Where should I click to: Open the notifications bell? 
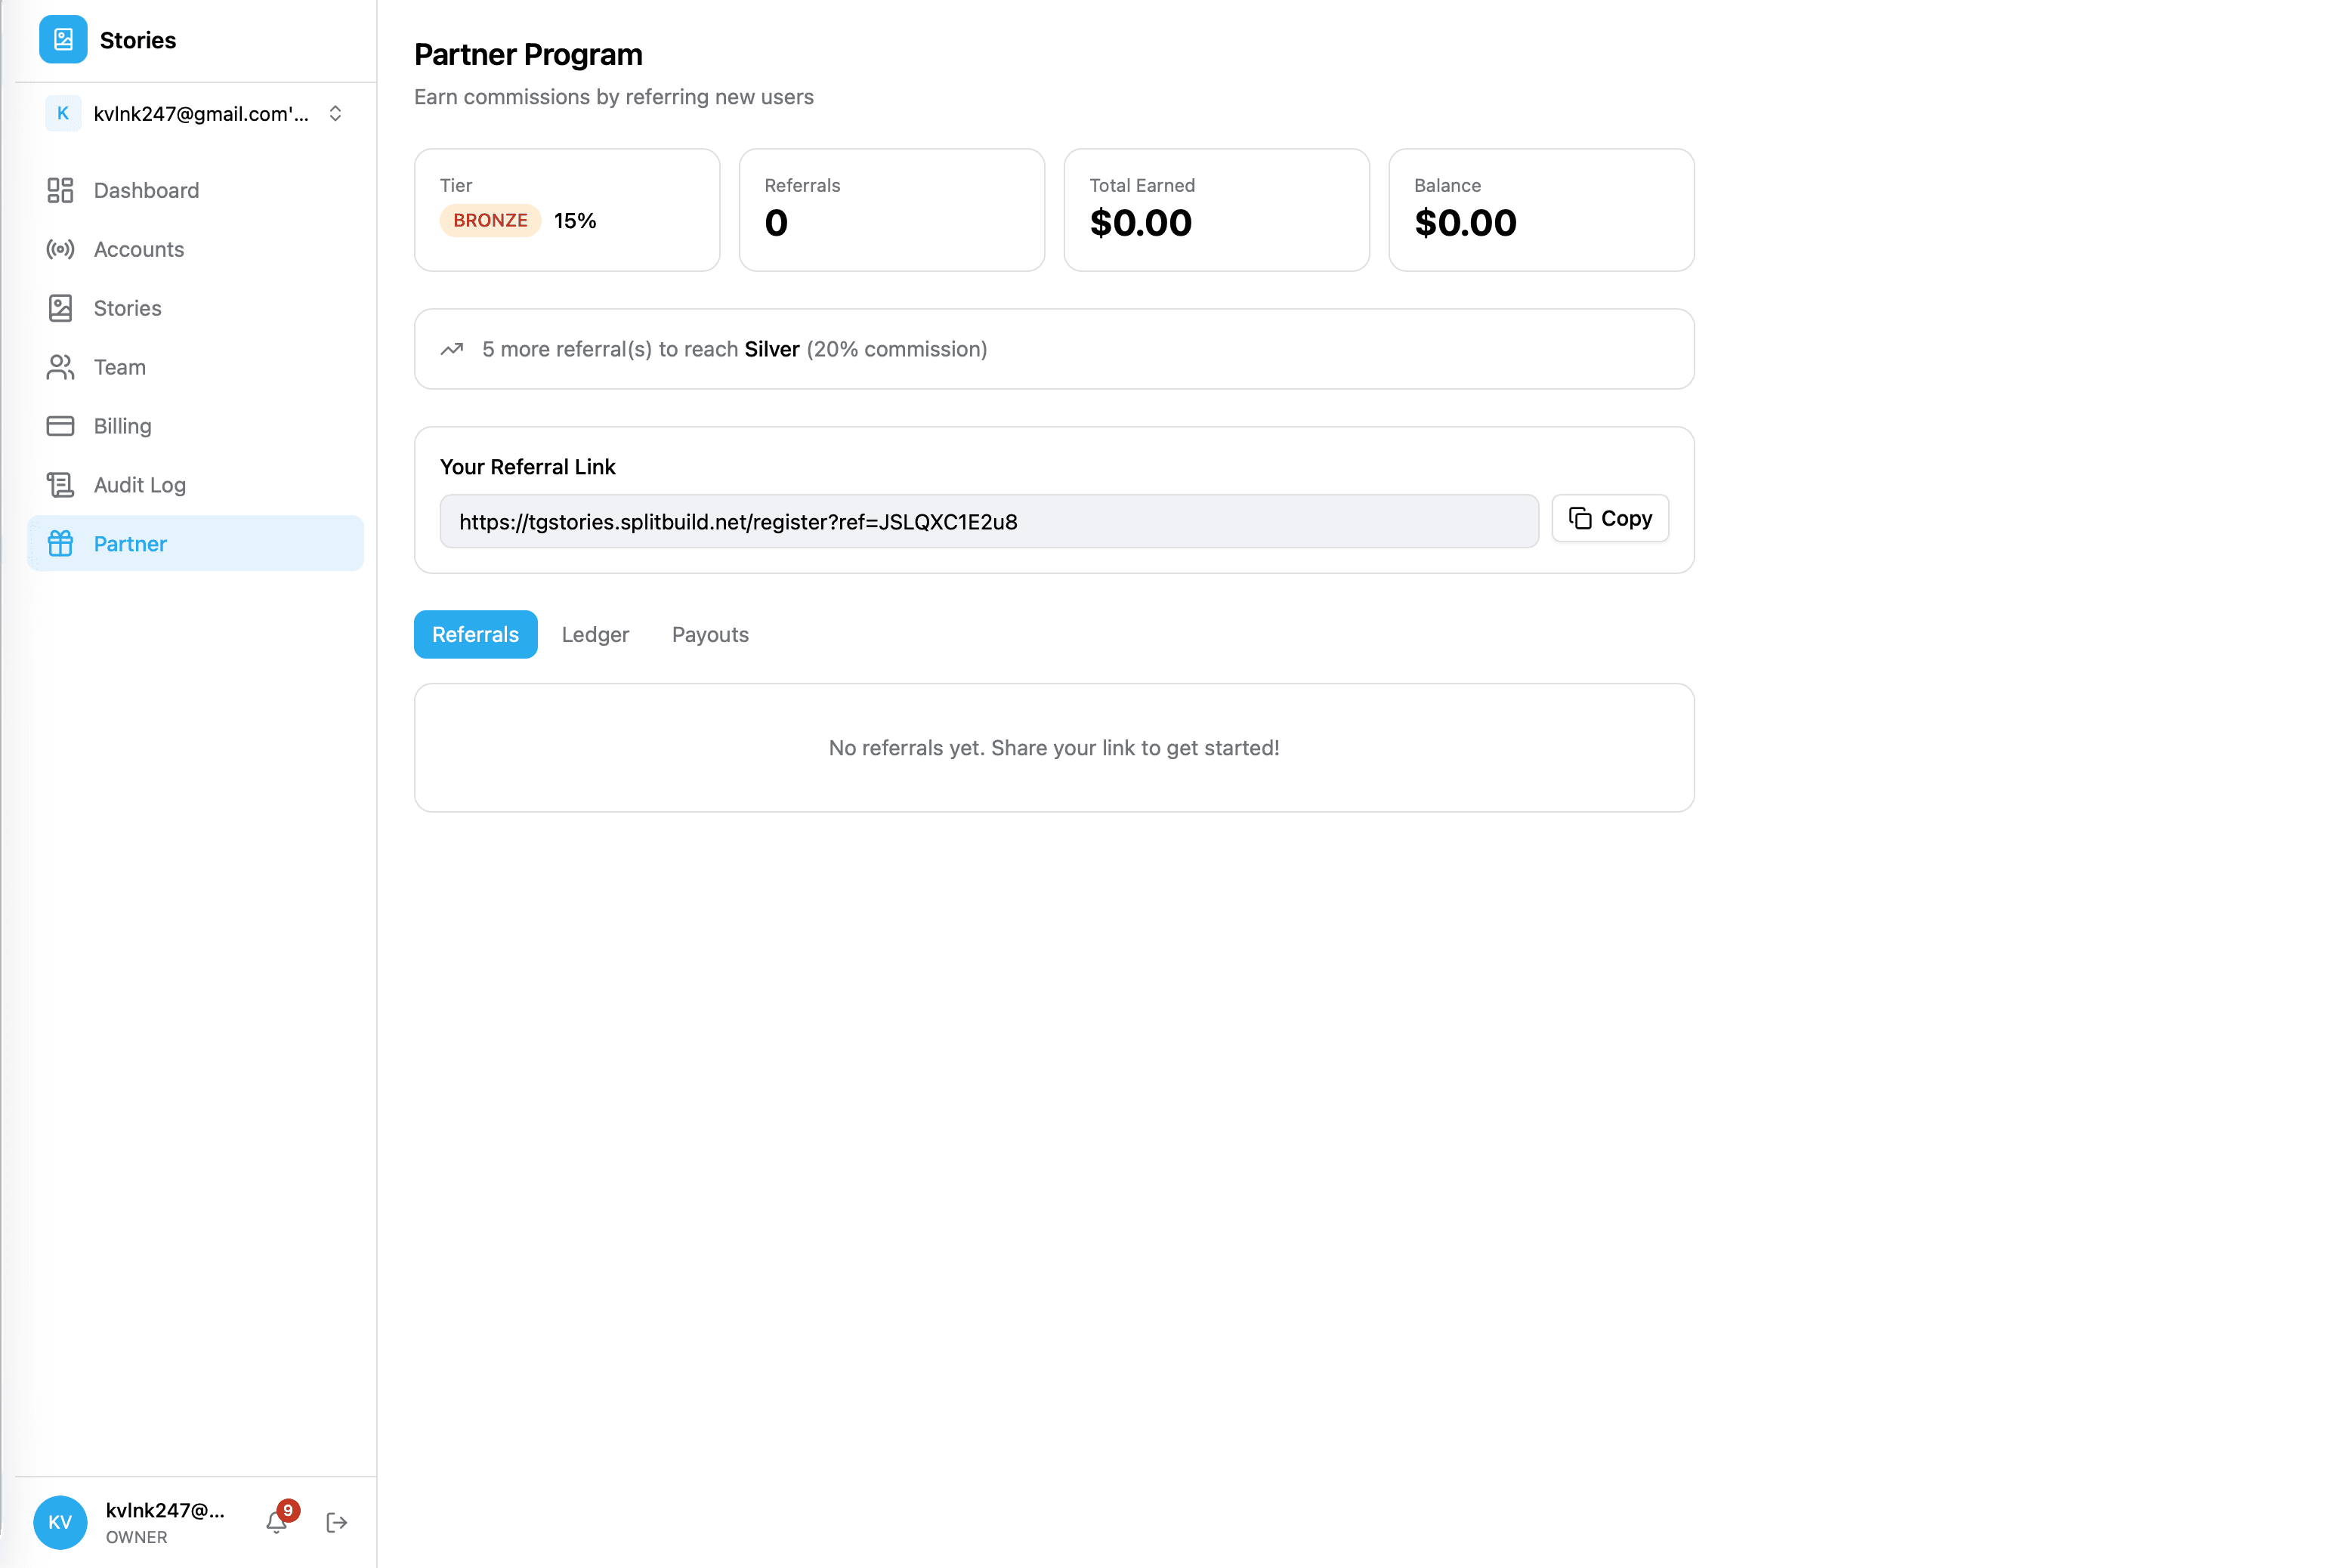pyautogui.click(x=277, y=1522)
